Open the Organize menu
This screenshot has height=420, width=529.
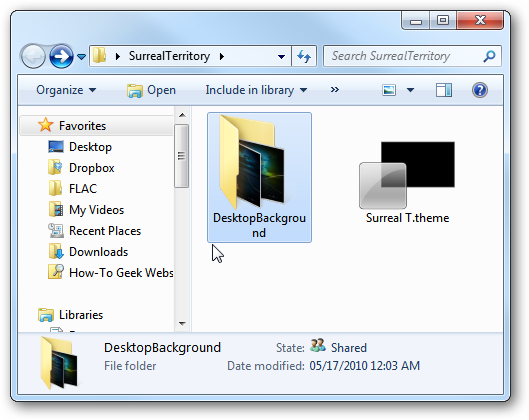(66, 90)
